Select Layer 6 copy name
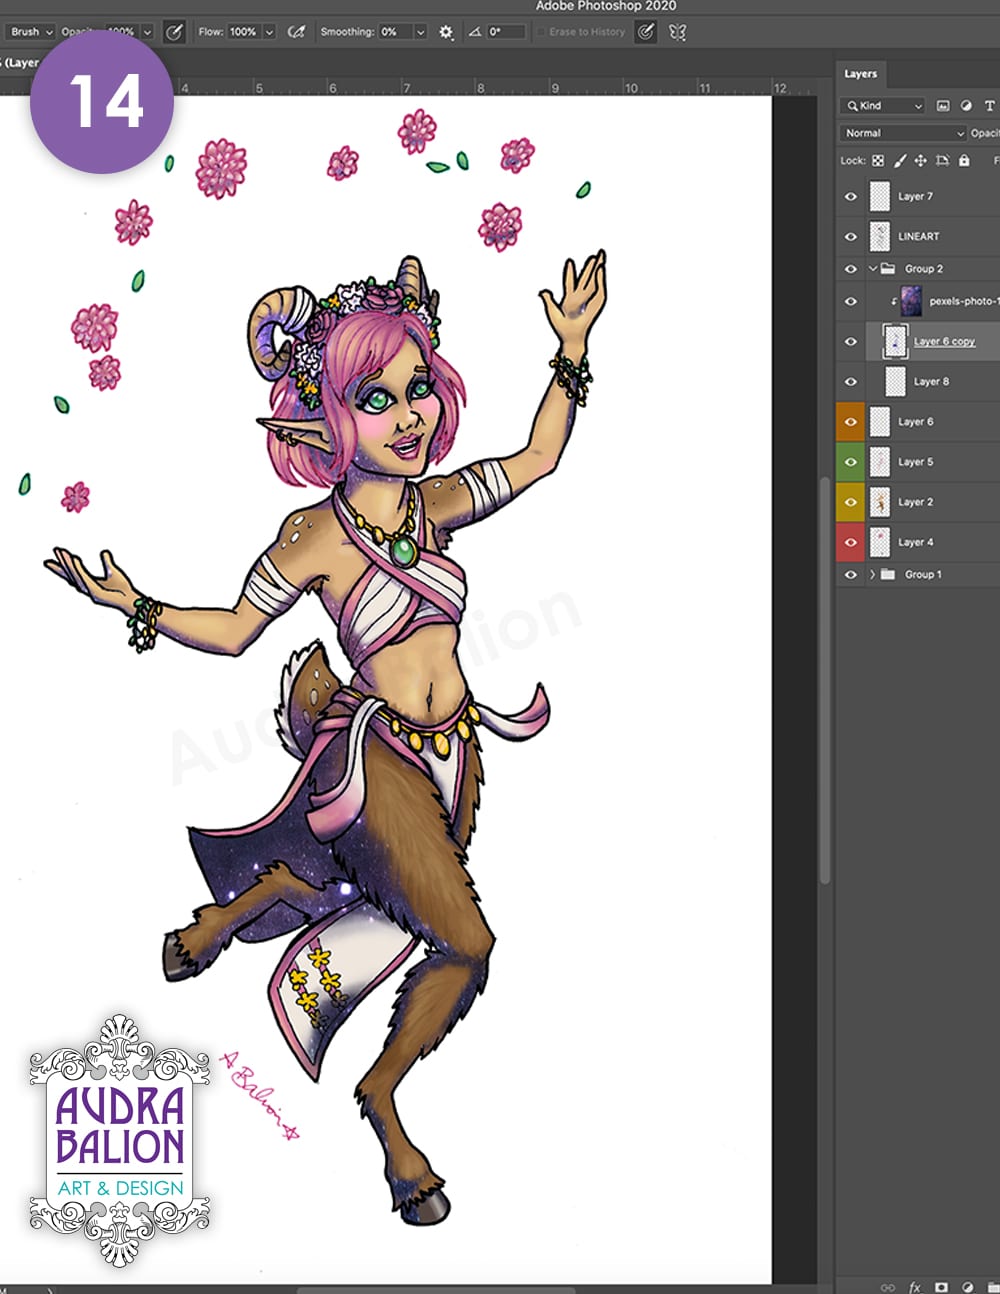Viewport: 1000px width, 1294px height. [944, 341]
